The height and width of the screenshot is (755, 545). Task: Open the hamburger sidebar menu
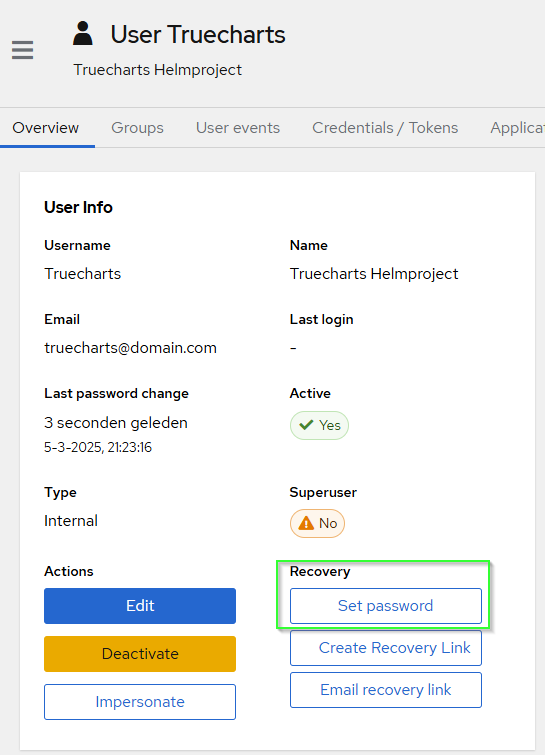[x=23, y=50]
